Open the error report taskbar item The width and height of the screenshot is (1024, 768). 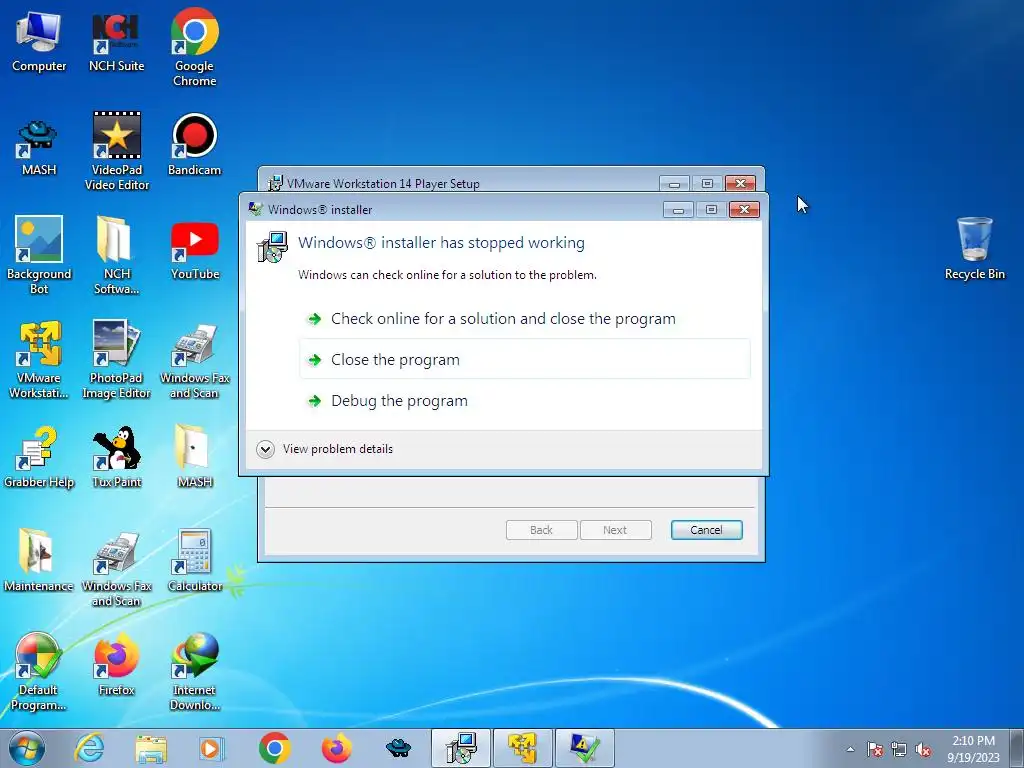pyautogui.click(x=584, y=748)
